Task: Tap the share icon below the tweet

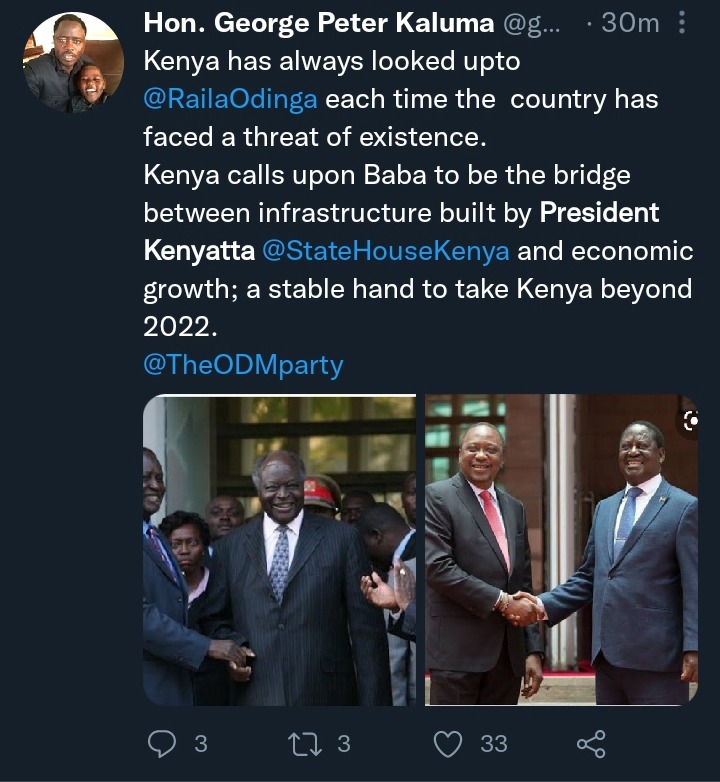Action: click(x=591, y=744)
